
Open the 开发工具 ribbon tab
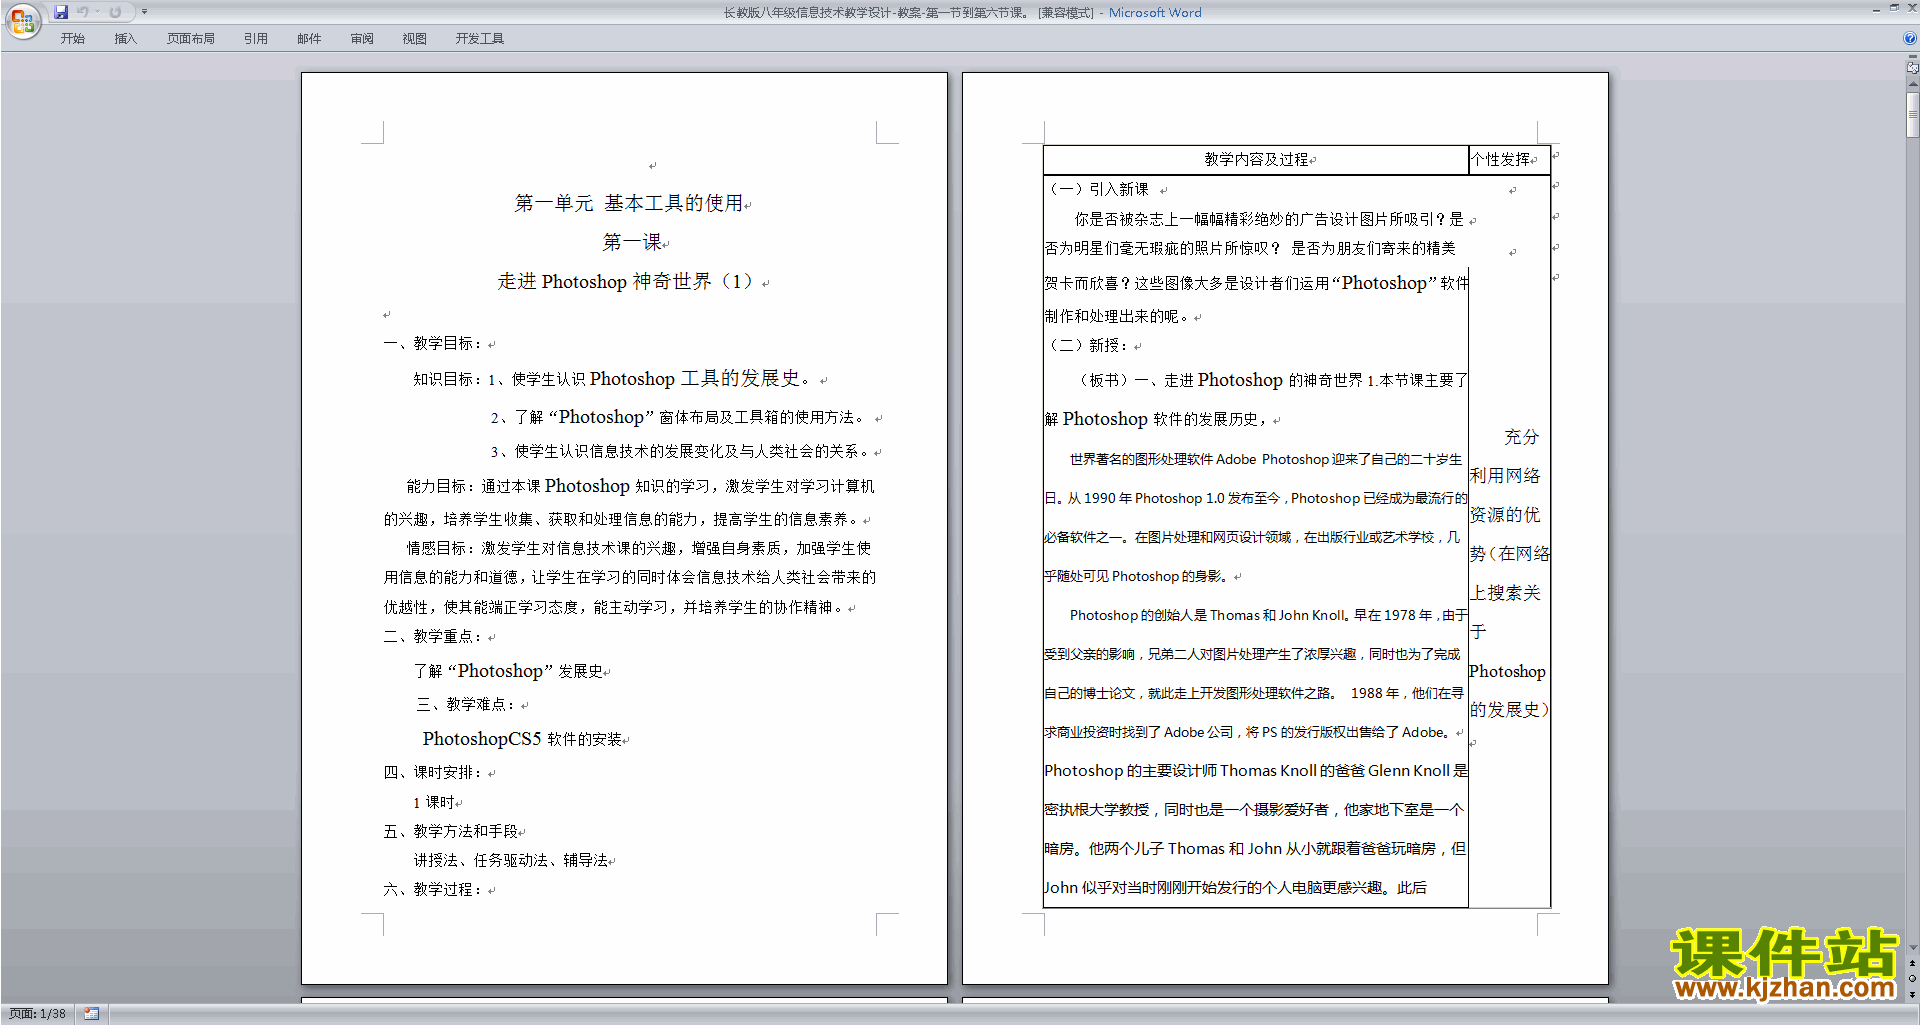click(480, 39)
